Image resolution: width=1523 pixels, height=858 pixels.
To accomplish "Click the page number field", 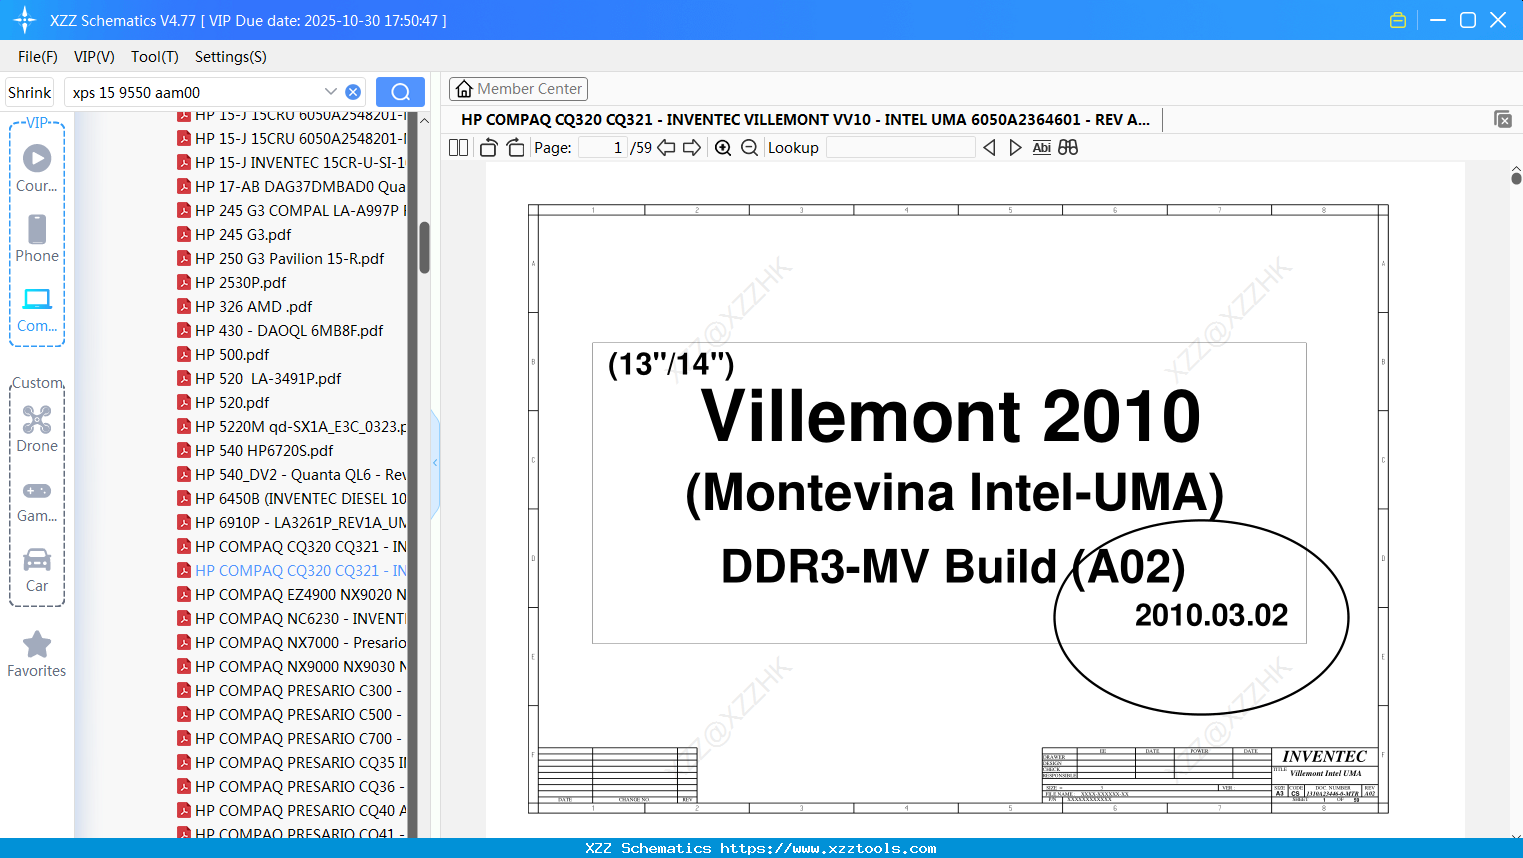I will [x=602, y=148].
